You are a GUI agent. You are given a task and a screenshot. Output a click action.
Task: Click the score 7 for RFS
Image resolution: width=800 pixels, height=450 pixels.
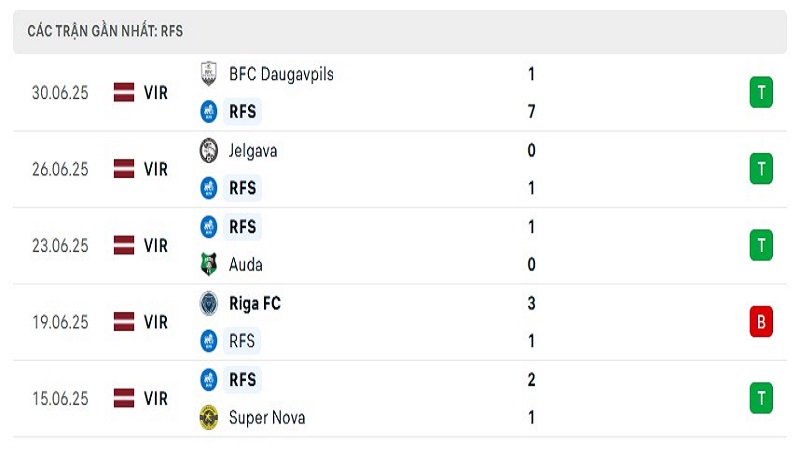coord(532,112)
